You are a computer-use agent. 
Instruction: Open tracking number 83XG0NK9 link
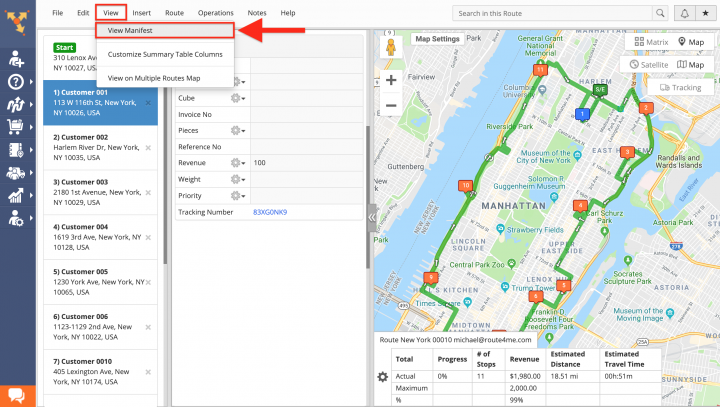[270, 212]
